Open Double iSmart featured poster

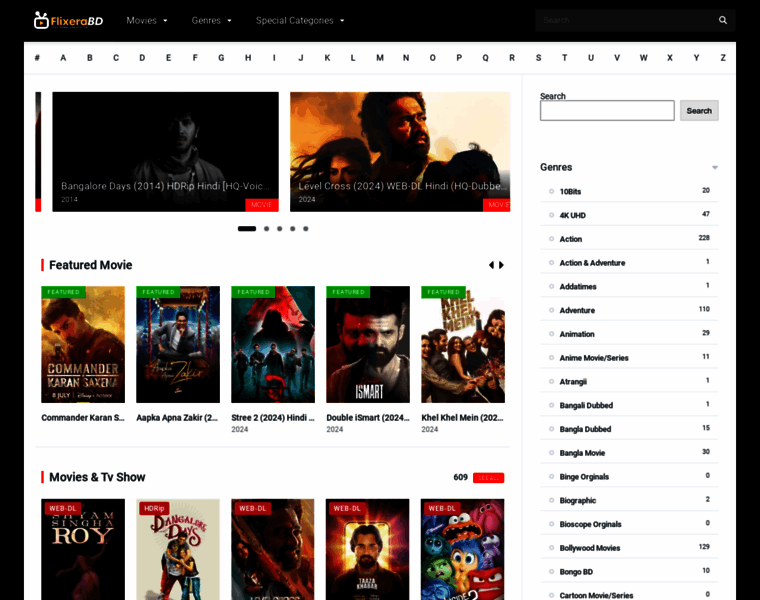(368, 344)
